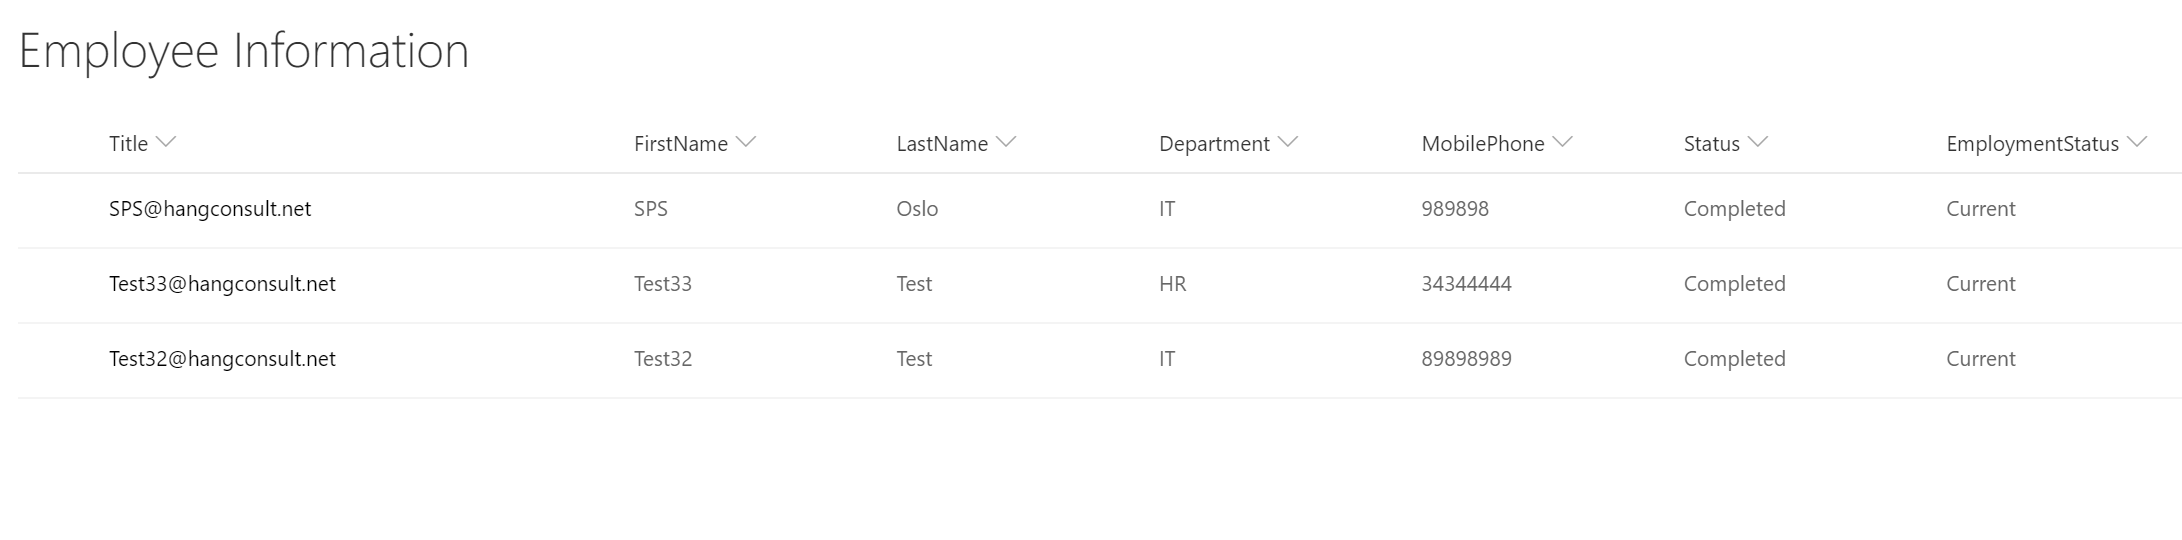Screen dimensions: 2182x540
Task: Click the Department column header label
Action: coord(1214,144)
